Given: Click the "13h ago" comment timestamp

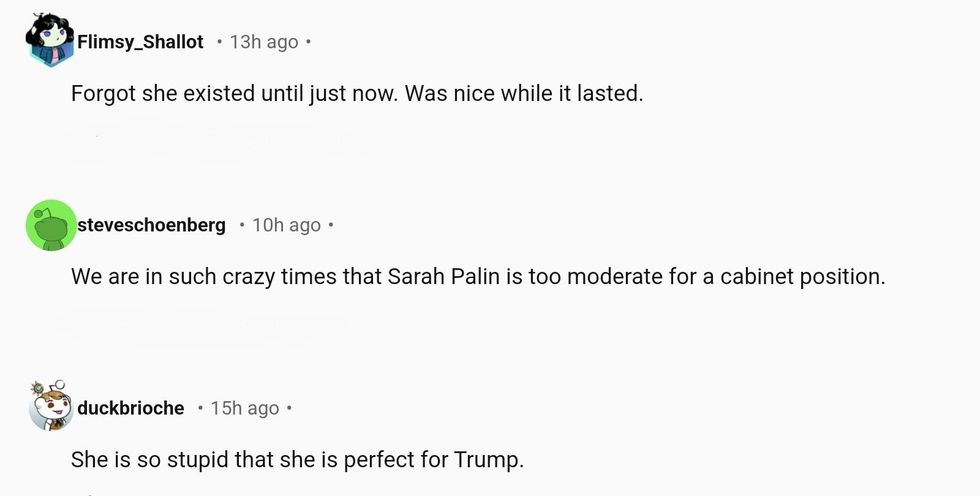Looking at the screenshot, I should point(264,42).
